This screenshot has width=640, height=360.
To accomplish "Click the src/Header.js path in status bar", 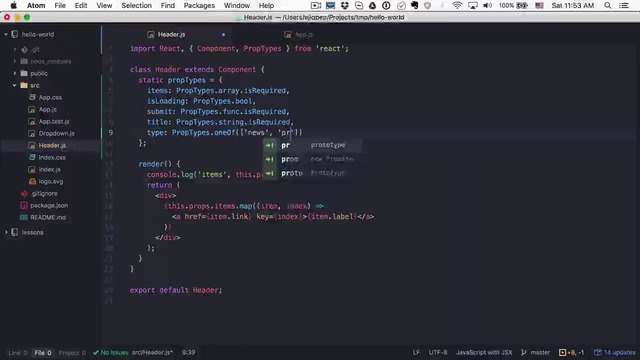I will pyautogui.click(x=151, y=353).
